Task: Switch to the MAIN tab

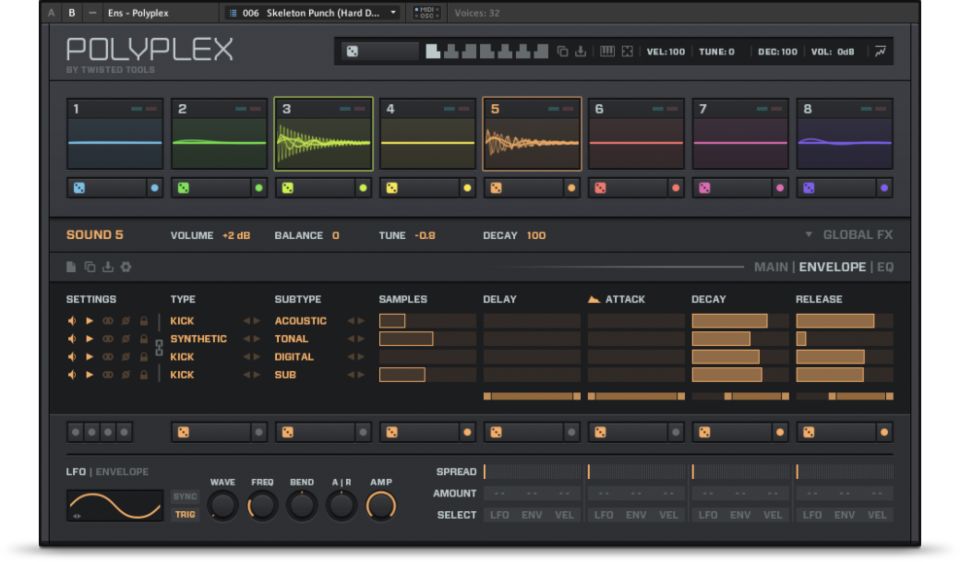Action: (770, 267)
